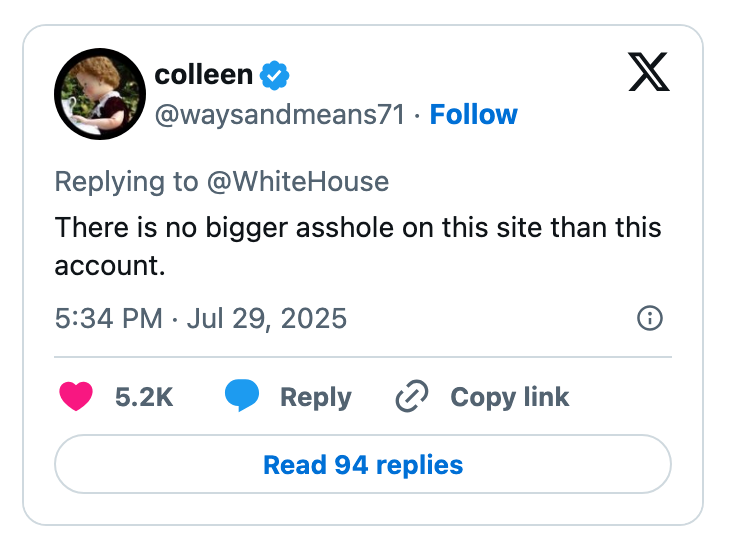Click the 5.2K likes count
Image resolution: width=730 pixels, height=542 pixels.
(x=144, y=397)
